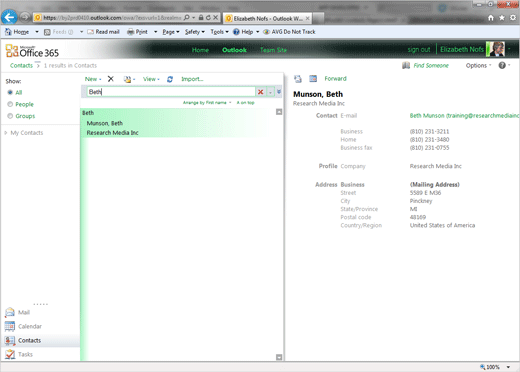Click the browser forward arrow button

(25, 17)
